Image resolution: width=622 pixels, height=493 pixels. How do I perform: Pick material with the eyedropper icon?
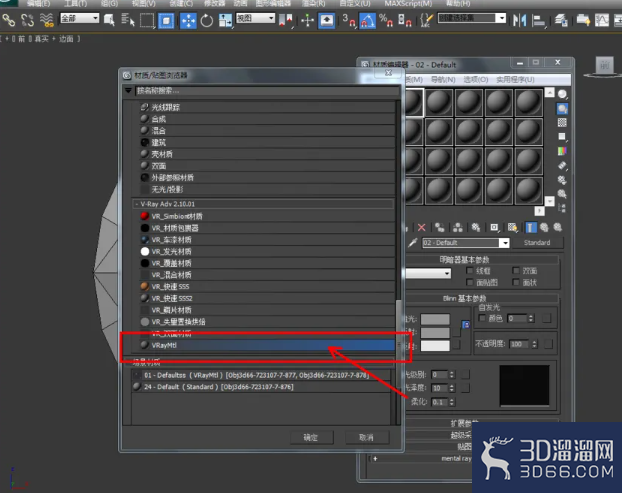[x=413, y=242]
